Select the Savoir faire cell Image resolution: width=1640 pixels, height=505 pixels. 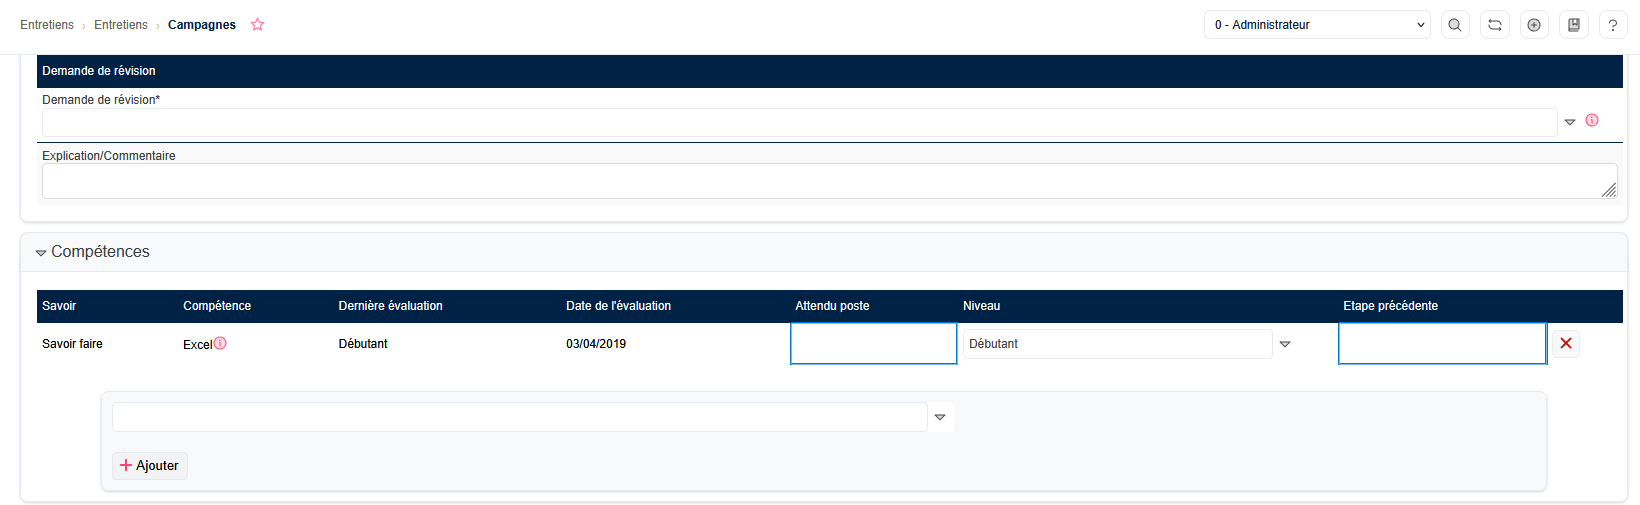tap(72, 344)
